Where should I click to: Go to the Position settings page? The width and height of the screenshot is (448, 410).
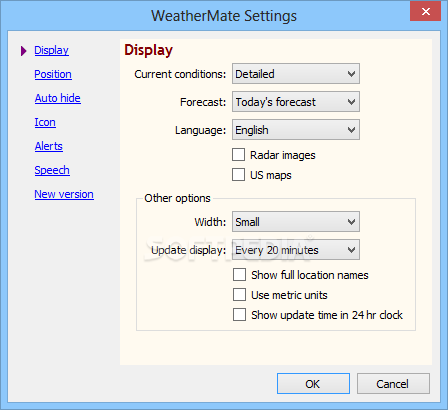[x=53, y=74]
